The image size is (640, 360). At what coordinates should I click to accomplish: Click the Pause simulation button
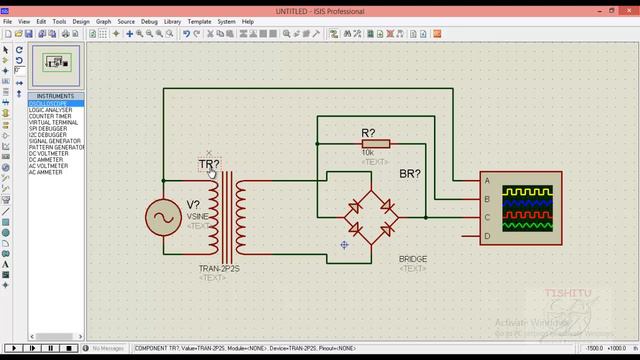click(51, 348)
